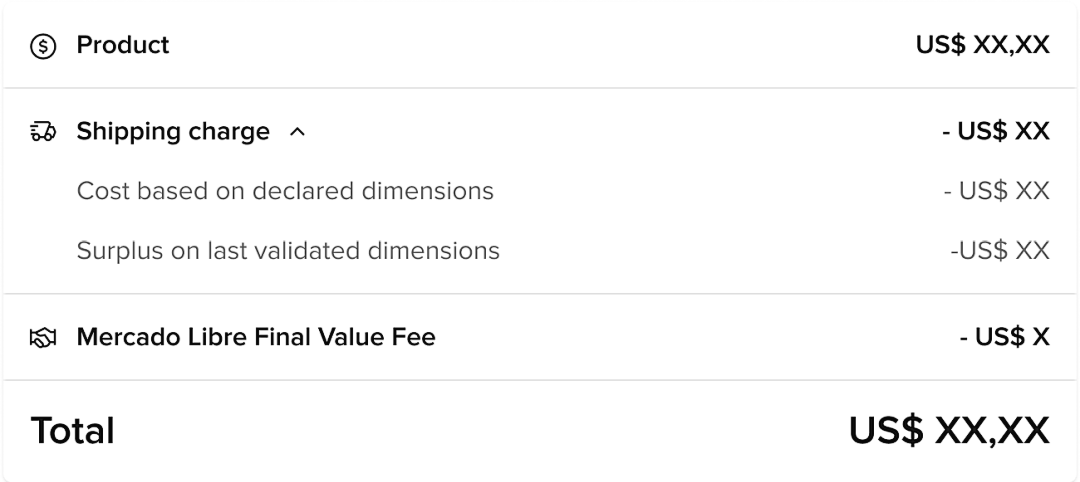Click Mercado Libre Final Value Fee label

[x=256, y=338]
